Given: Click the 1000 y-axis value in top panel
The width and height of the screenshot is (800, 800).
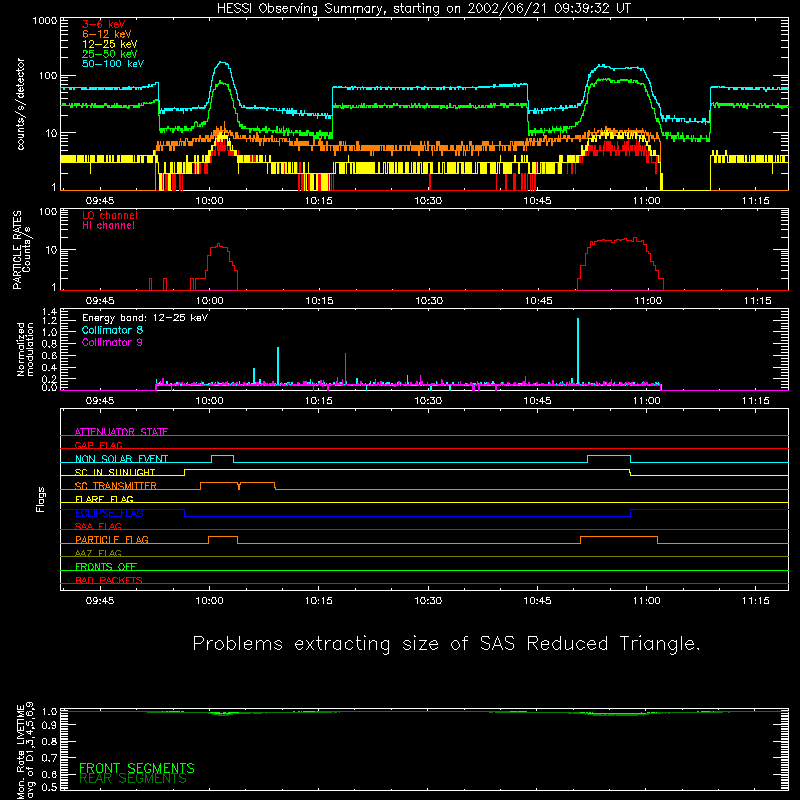Looking at the screenshot, I should tap(45, 21).
